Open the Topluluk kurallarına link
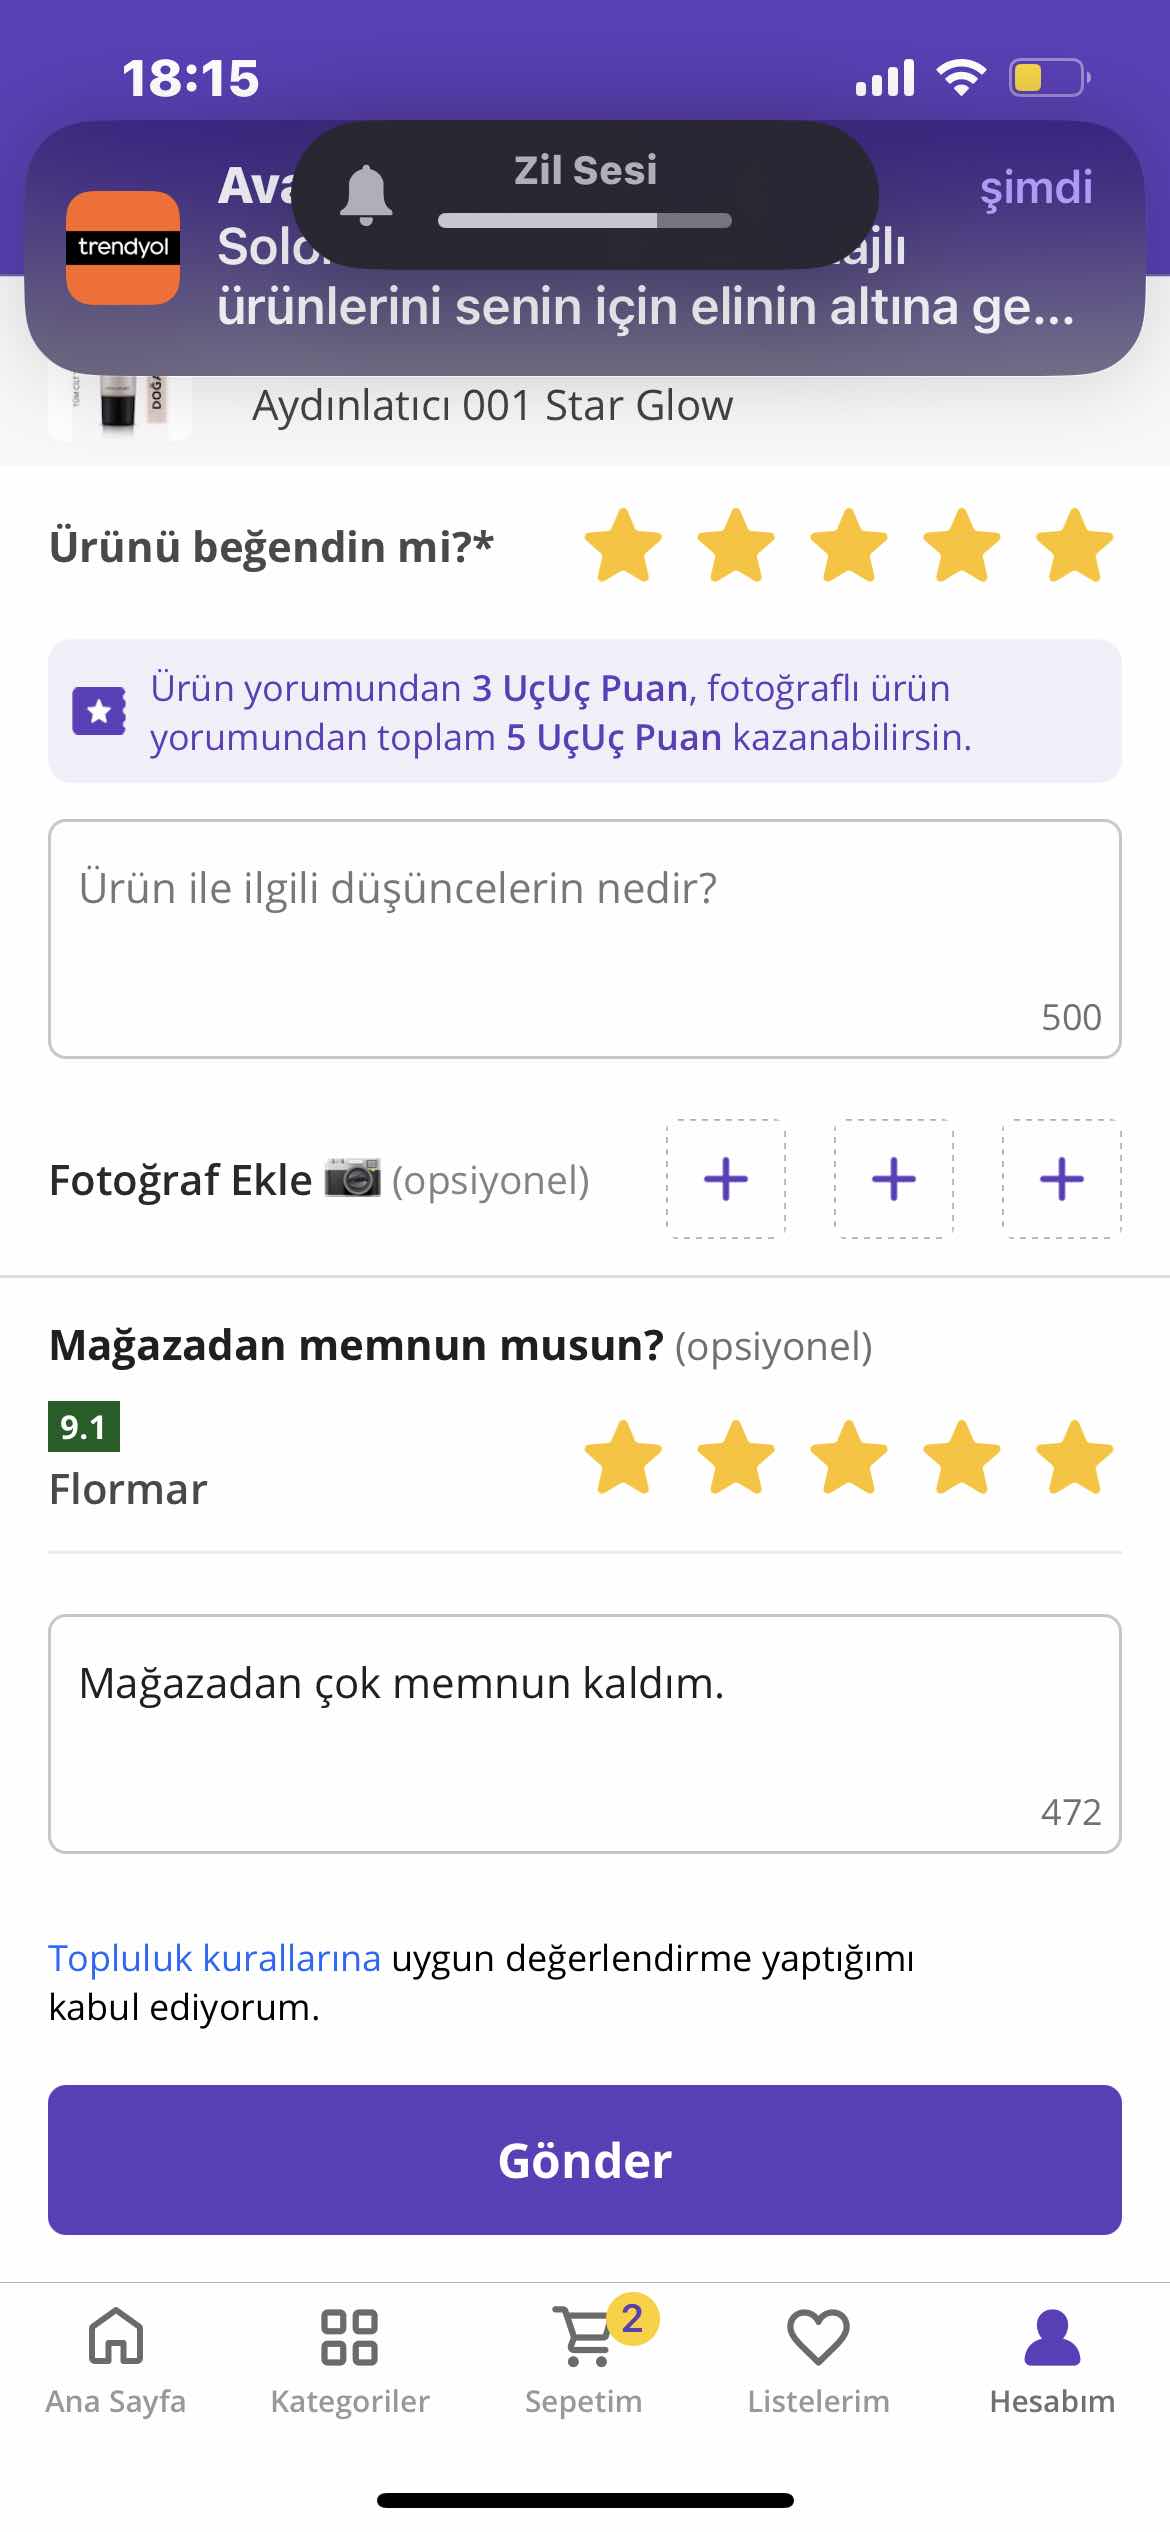 point(215,1958)
